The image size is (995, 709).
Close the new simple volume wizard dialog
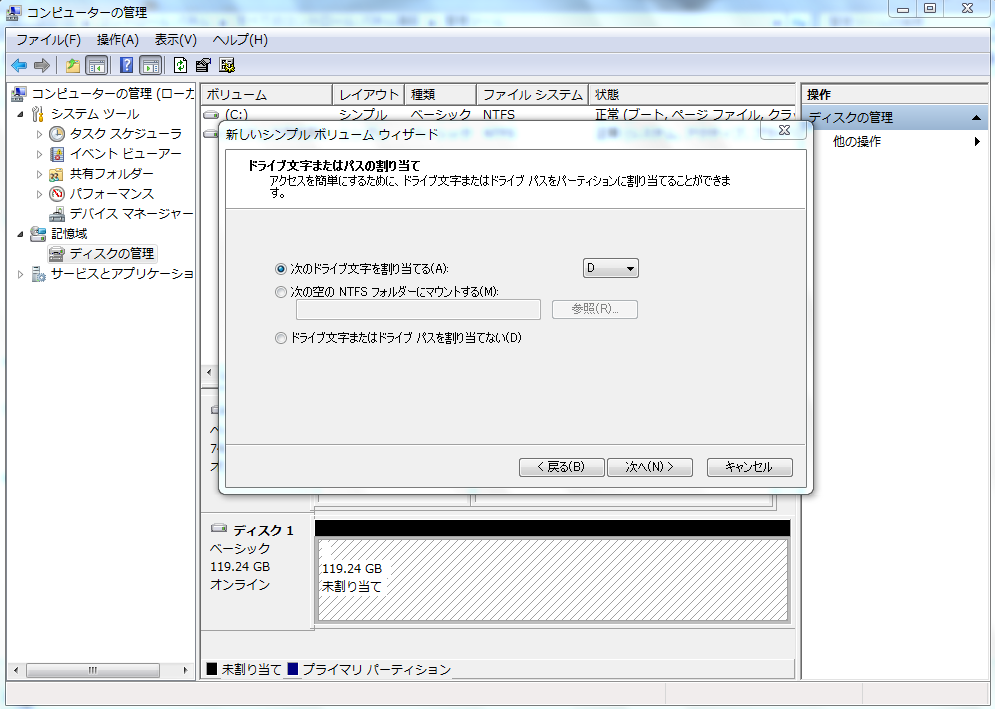pyautogui.click(x=784, y=130)
